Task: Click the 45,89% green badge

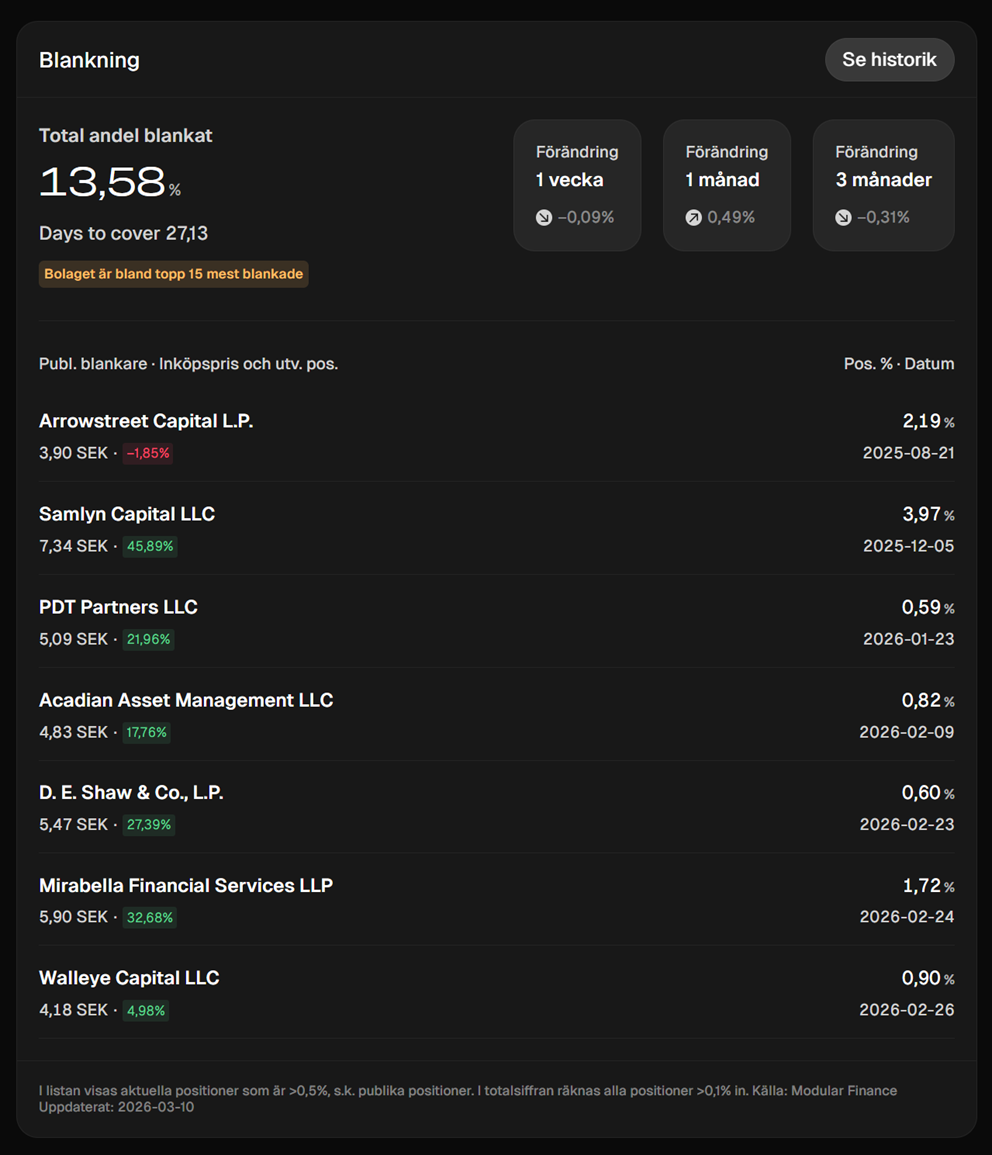Action: [150, 547]
